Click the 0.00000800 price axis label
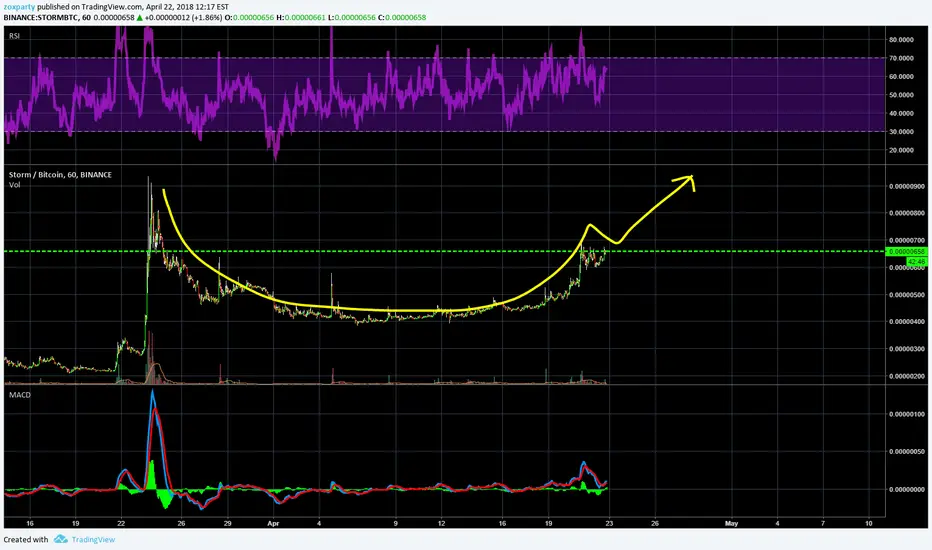 pyautogui.click(x=907, y=213)
